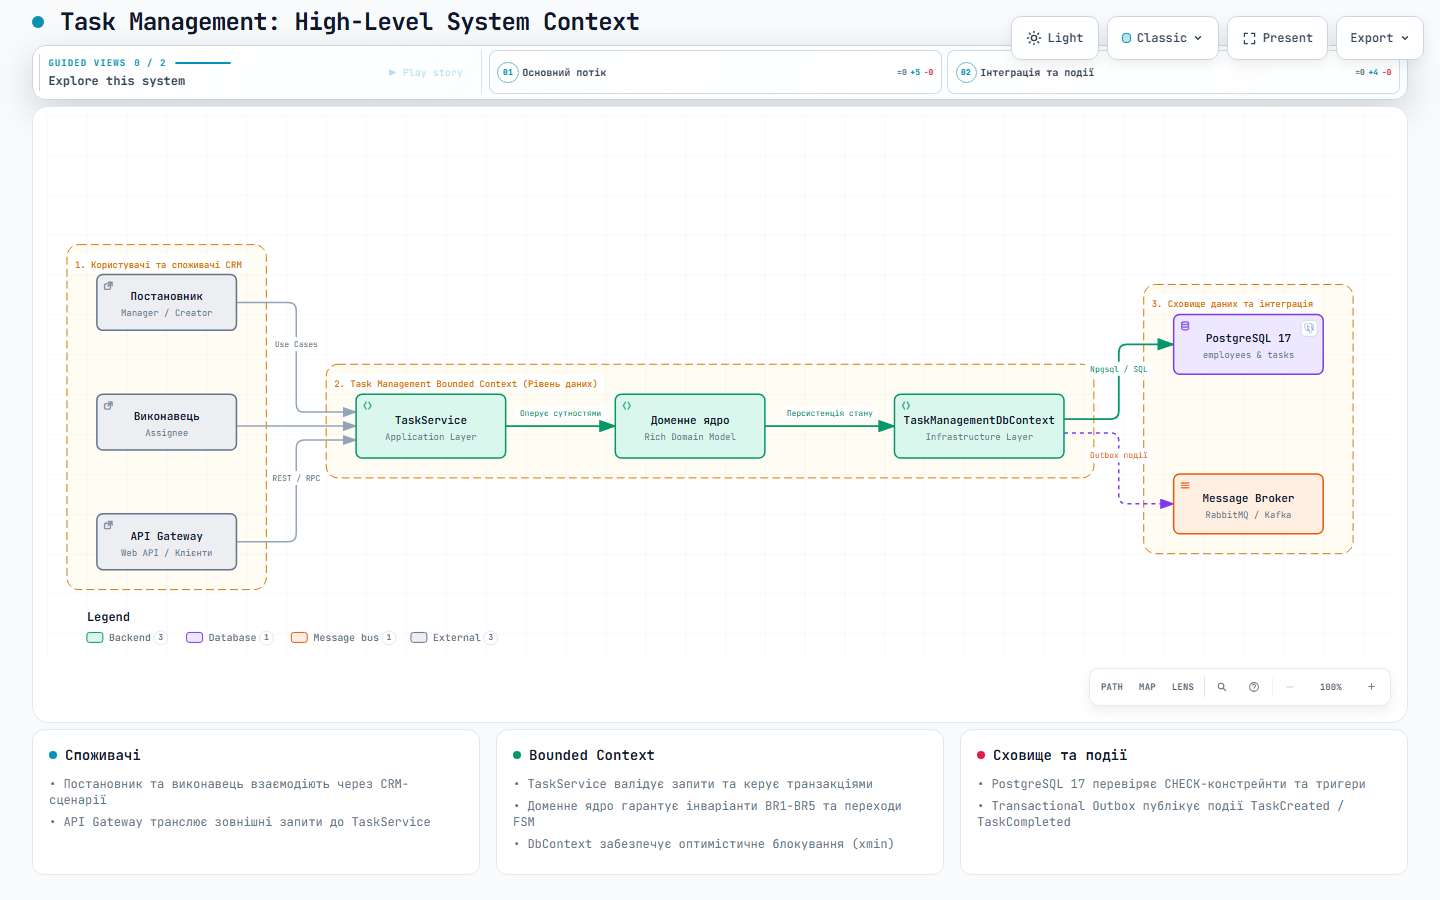Open the Export dropdown menu
The width and height of the screenshot is (1440, 900).
pos(1379,38)
